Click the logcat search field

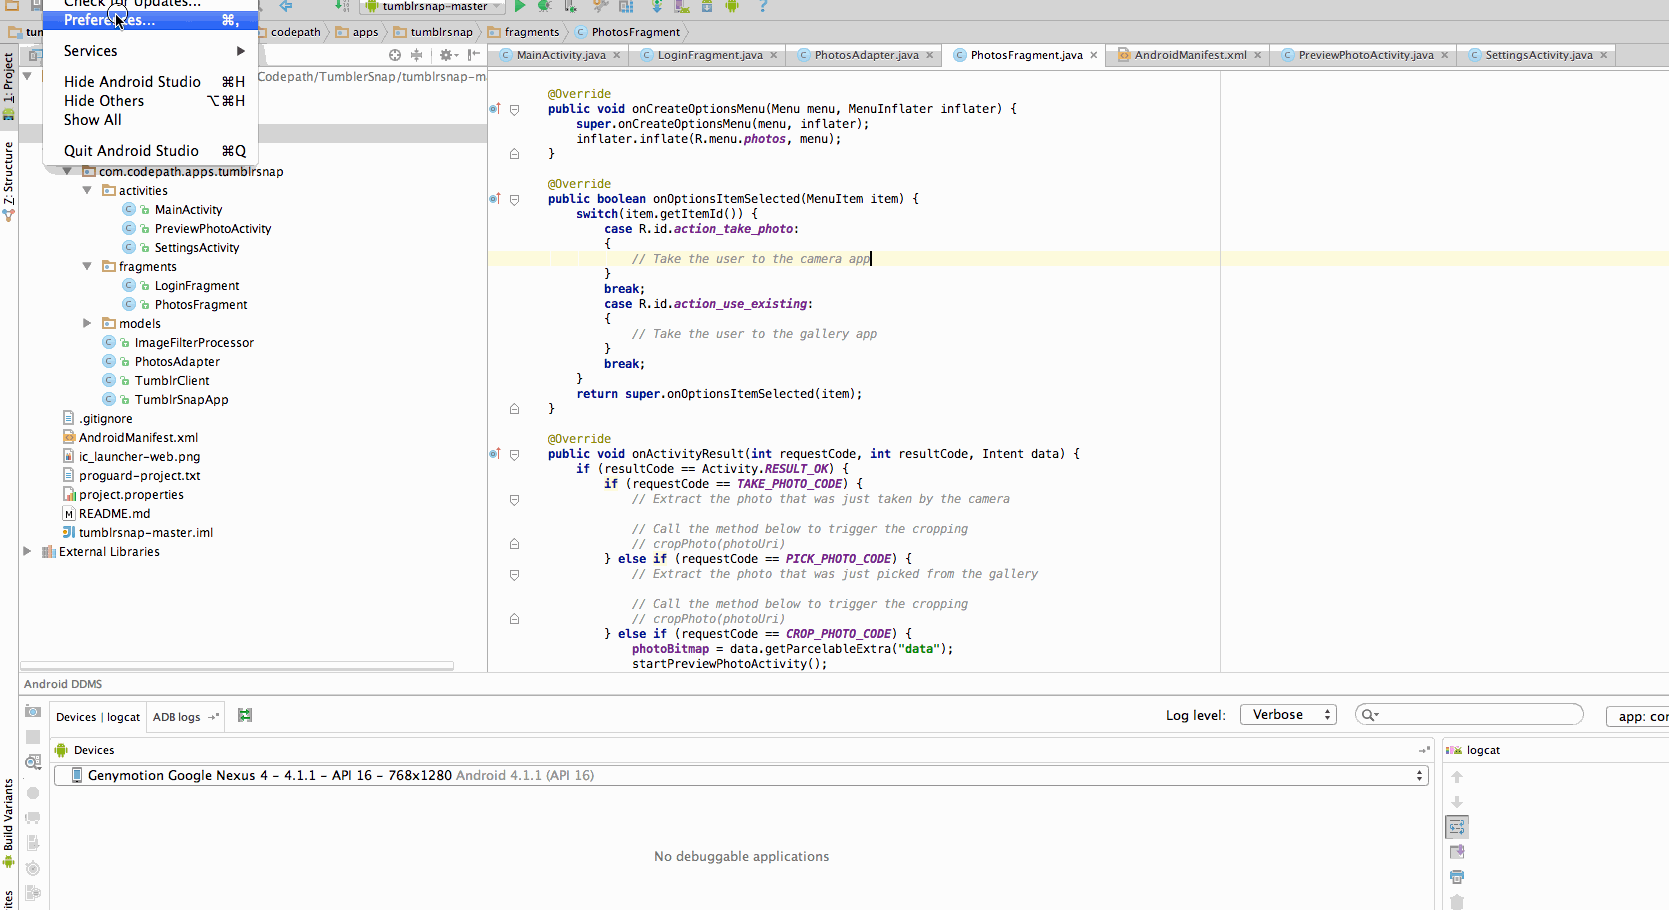coord(1469,715)
